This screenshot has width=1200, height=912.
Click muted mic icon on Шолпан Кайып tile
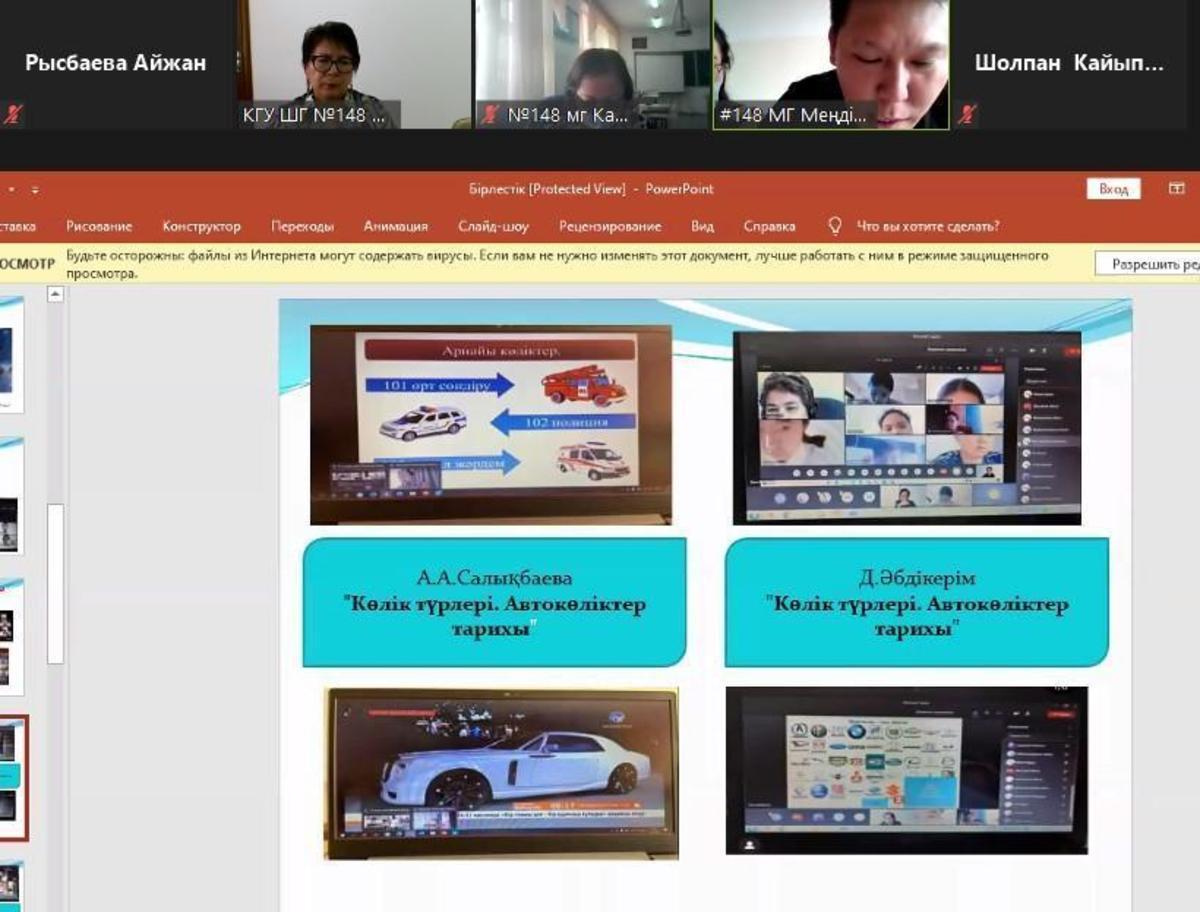(966, 114)
